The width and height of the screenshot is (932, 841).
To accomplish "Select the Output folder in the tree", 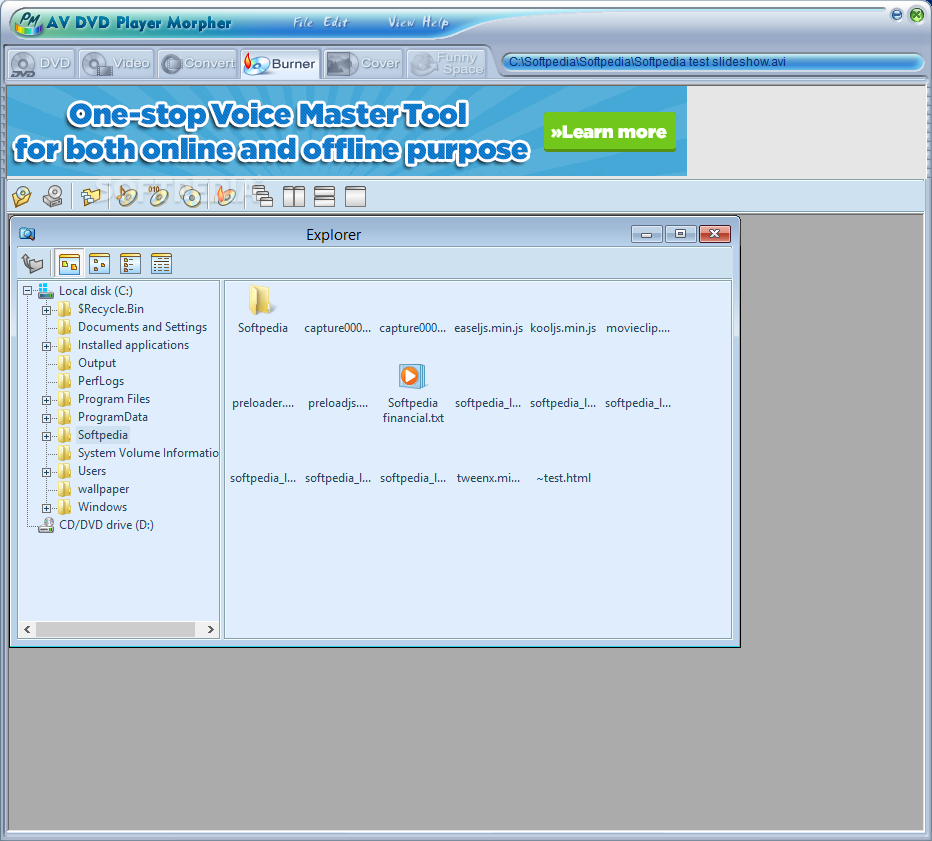I will [x=97, y=363].
